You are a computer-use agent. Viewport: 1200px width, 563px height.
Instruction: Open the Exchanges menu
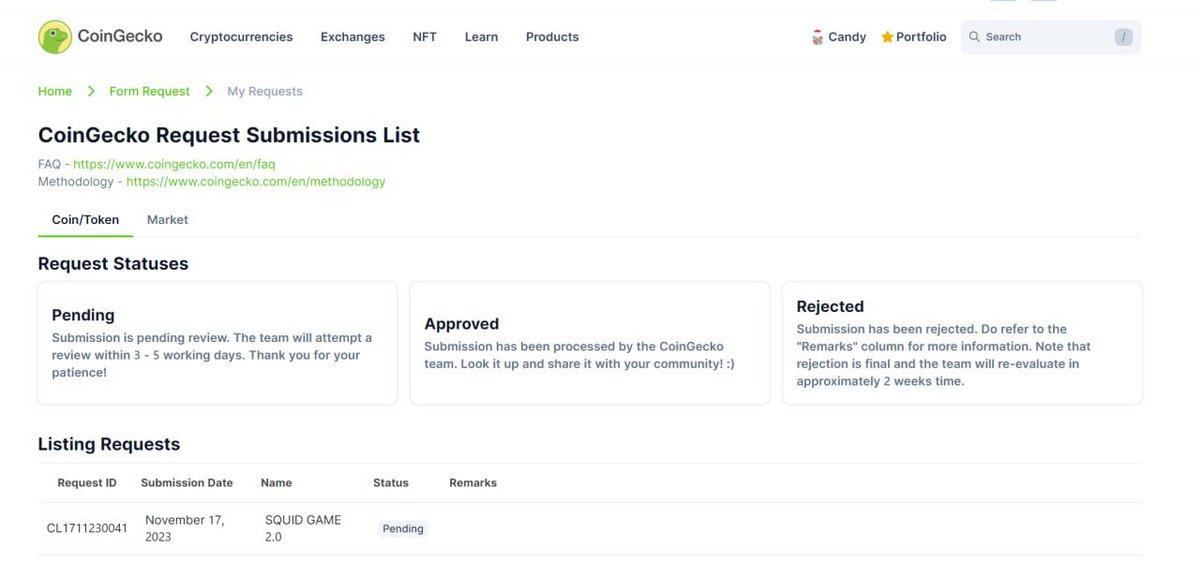click(352, 37)
